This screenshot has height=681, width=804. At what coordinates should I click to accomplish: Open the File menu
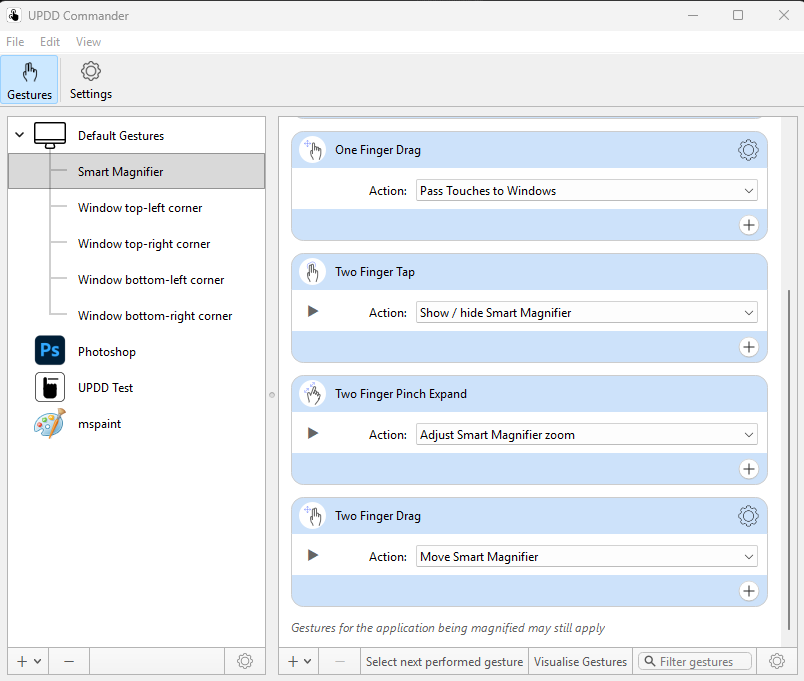pyautogui.click(x=15, y=42)
